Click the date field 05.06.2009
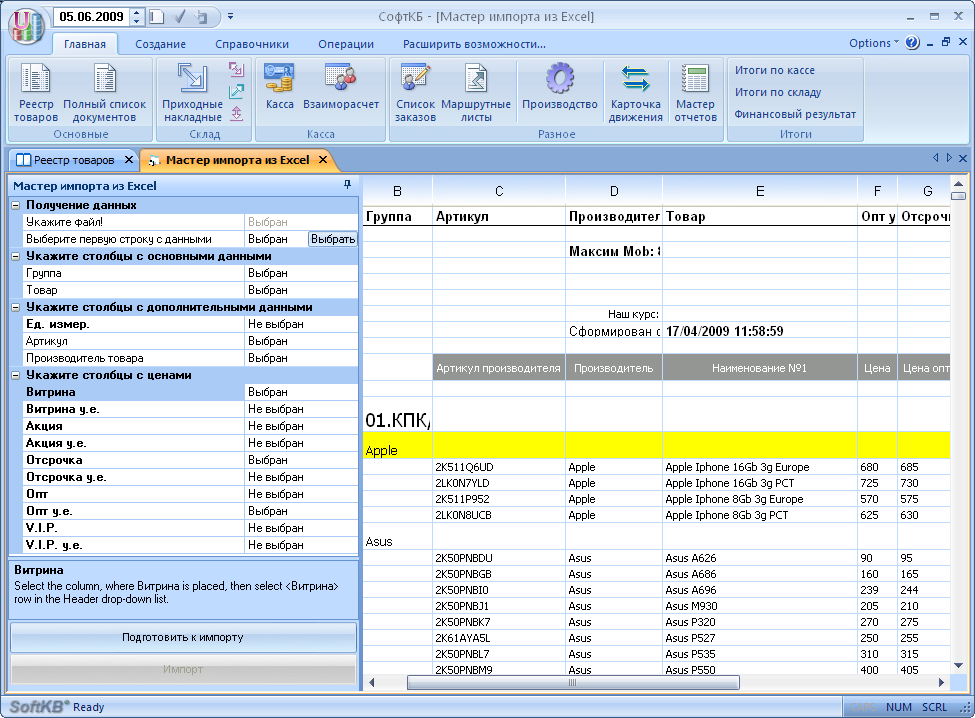975x718 pixels. [x=91, y=17]
